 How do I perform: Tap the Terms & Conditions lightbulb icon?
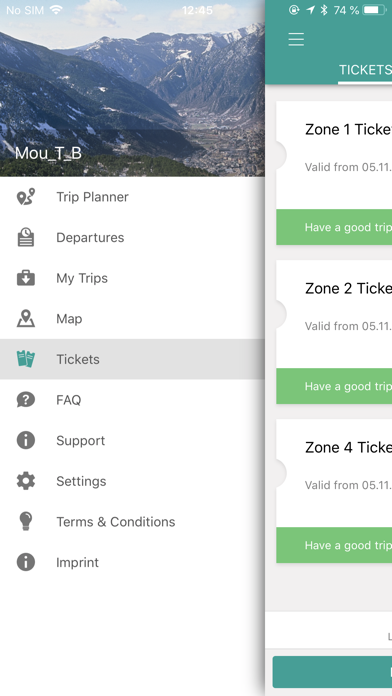click(x=26, y=521)
